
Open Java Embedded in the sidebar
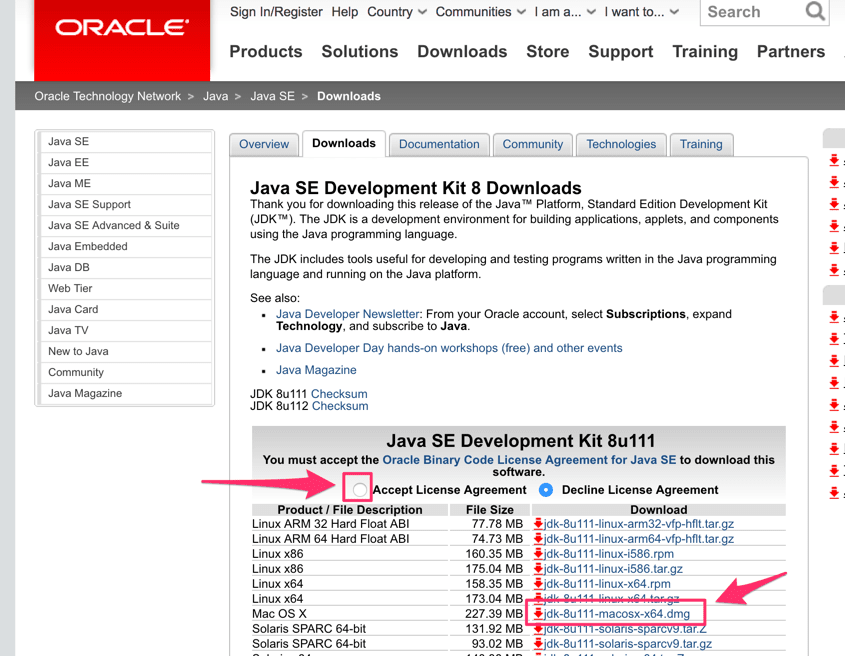pos(126,246)
